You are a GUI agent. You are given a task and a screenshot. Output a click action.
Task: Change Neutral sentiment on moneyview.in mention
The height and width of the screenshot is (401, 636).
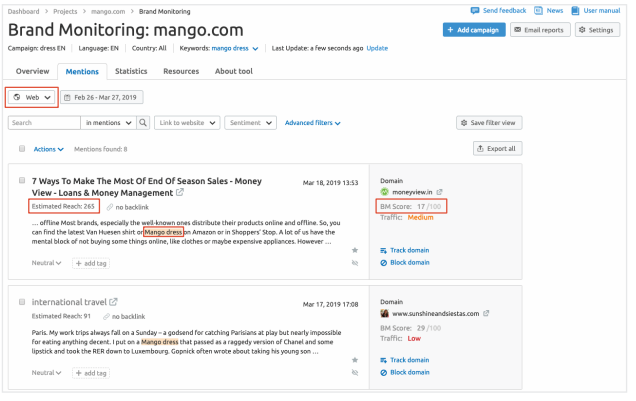coord(47,263)
